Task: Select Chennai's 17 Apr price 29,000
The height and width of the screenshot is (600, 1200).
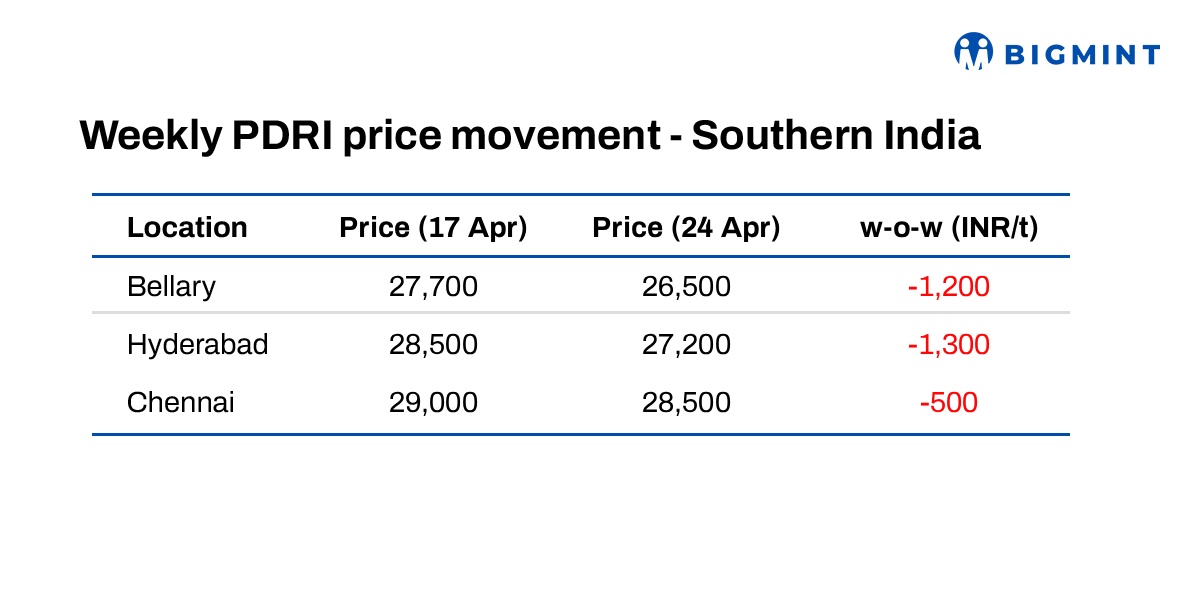Action: [433, 403]
